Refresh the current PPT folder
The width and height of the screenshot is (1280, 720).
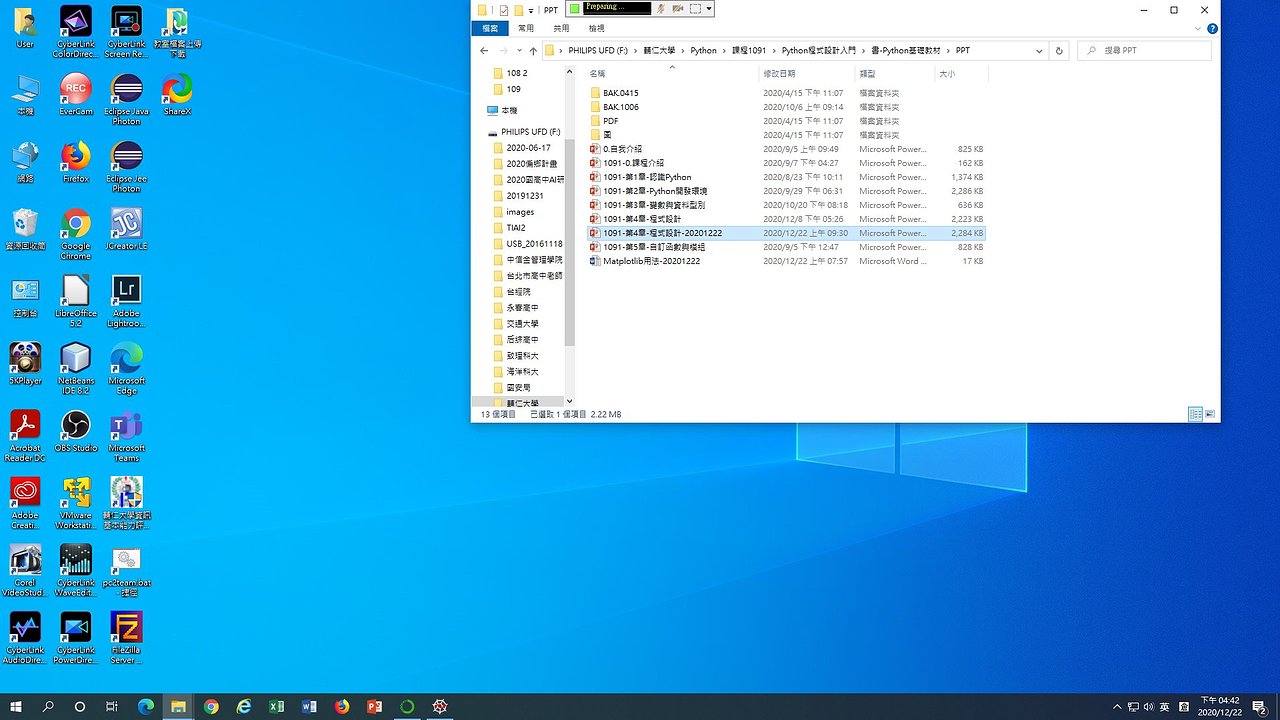tap(1060, 50)
